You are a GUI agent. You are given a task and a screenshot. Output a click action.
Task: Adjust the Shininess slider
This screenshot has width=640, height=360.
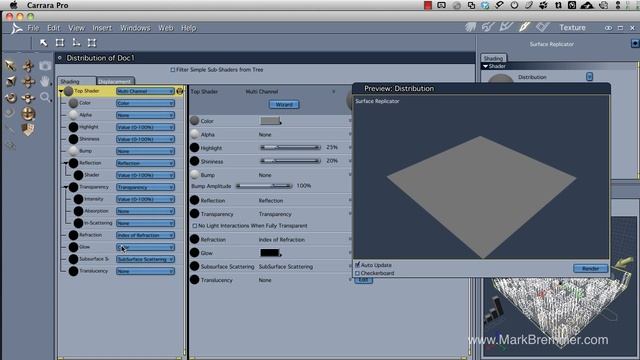[x=290, y=161]
